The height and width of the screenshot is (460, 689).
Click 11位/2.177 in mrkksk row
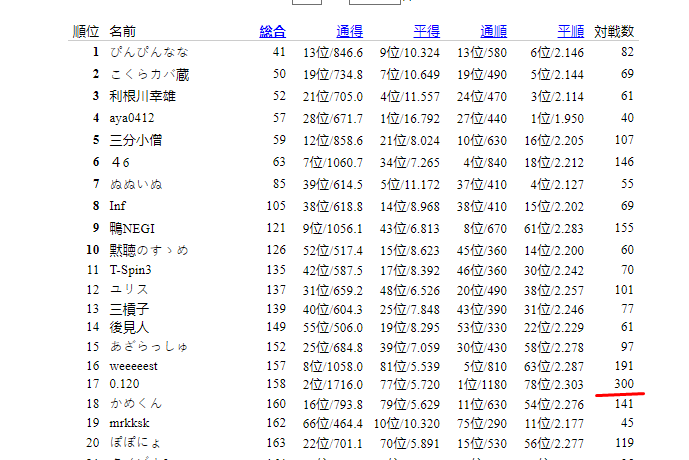click(554, 424)
